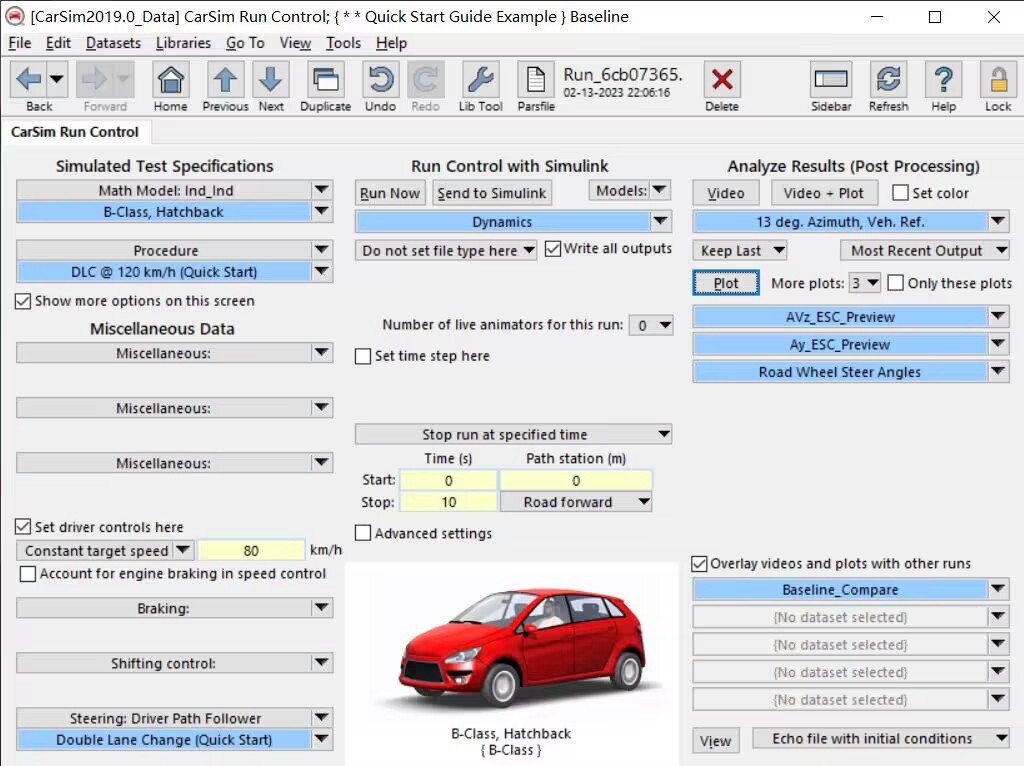Viewport: 1024px width, 766px height.
Task: Open B-Class, Hatchback dataset dropdown arrow
Action: click(321, 212)
